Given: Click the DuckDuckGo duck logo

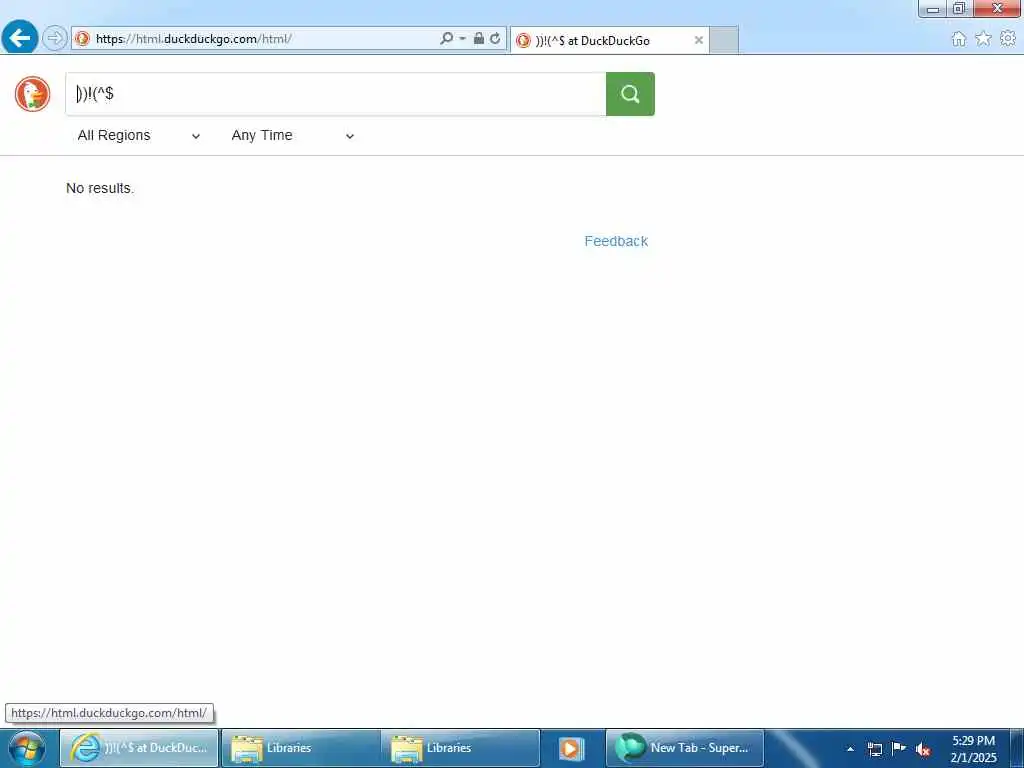Looking at the screenshot, I should tap(33, 94).
